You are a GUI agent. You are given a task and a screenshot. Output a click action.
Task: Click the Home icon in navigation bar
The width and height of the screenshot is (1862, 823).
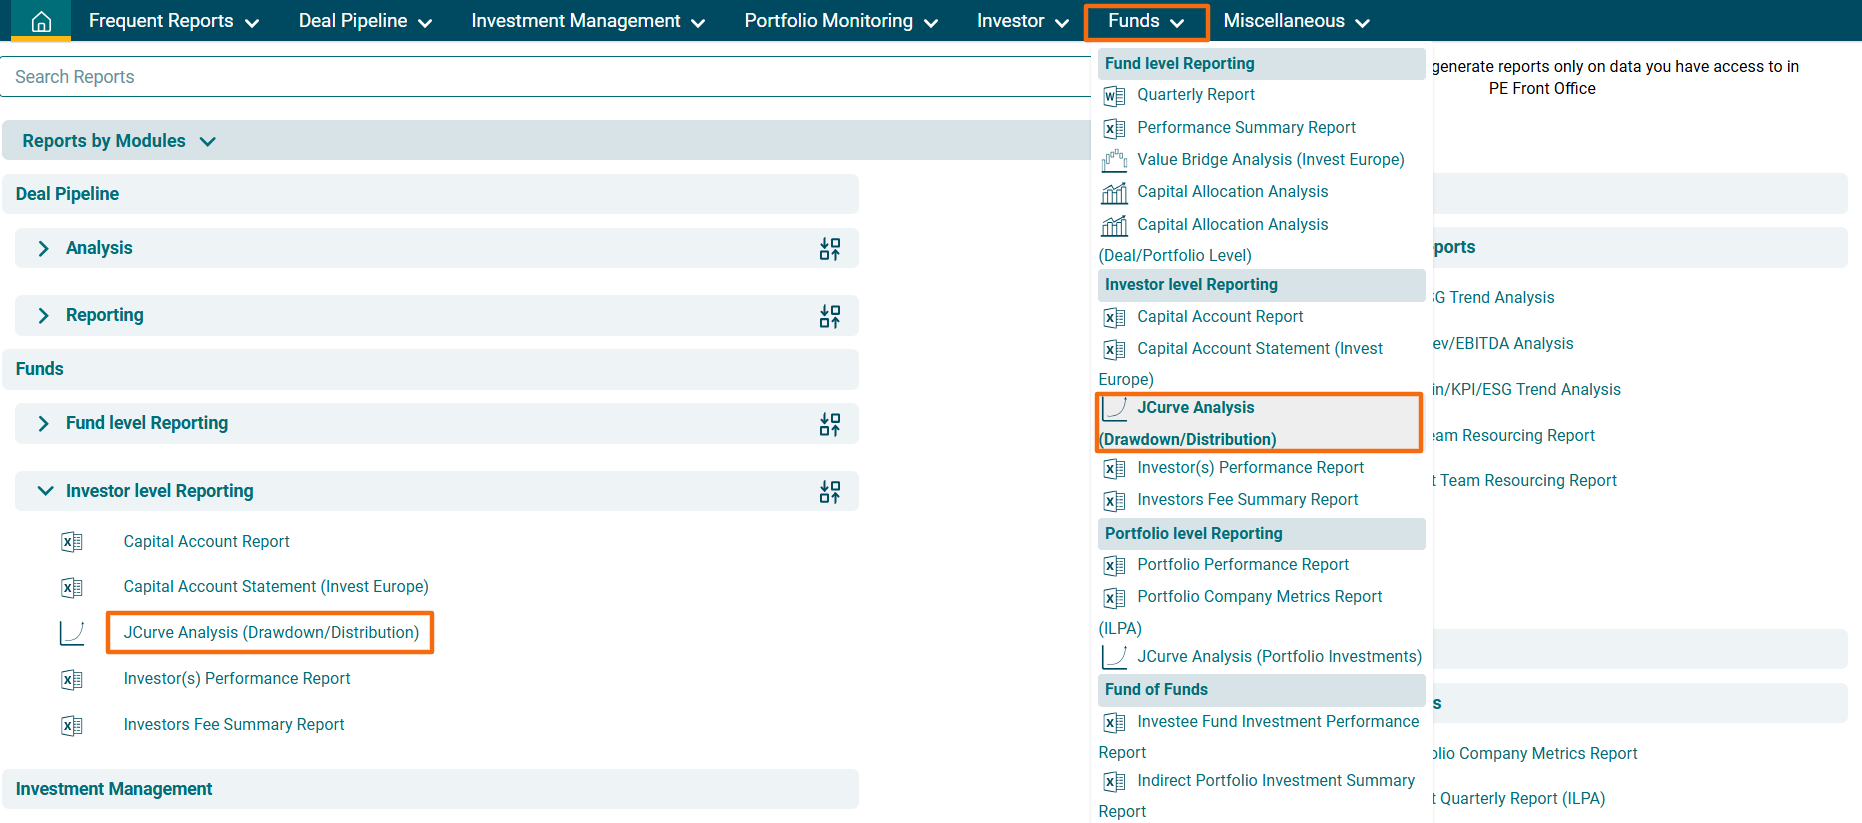point(41,21)
